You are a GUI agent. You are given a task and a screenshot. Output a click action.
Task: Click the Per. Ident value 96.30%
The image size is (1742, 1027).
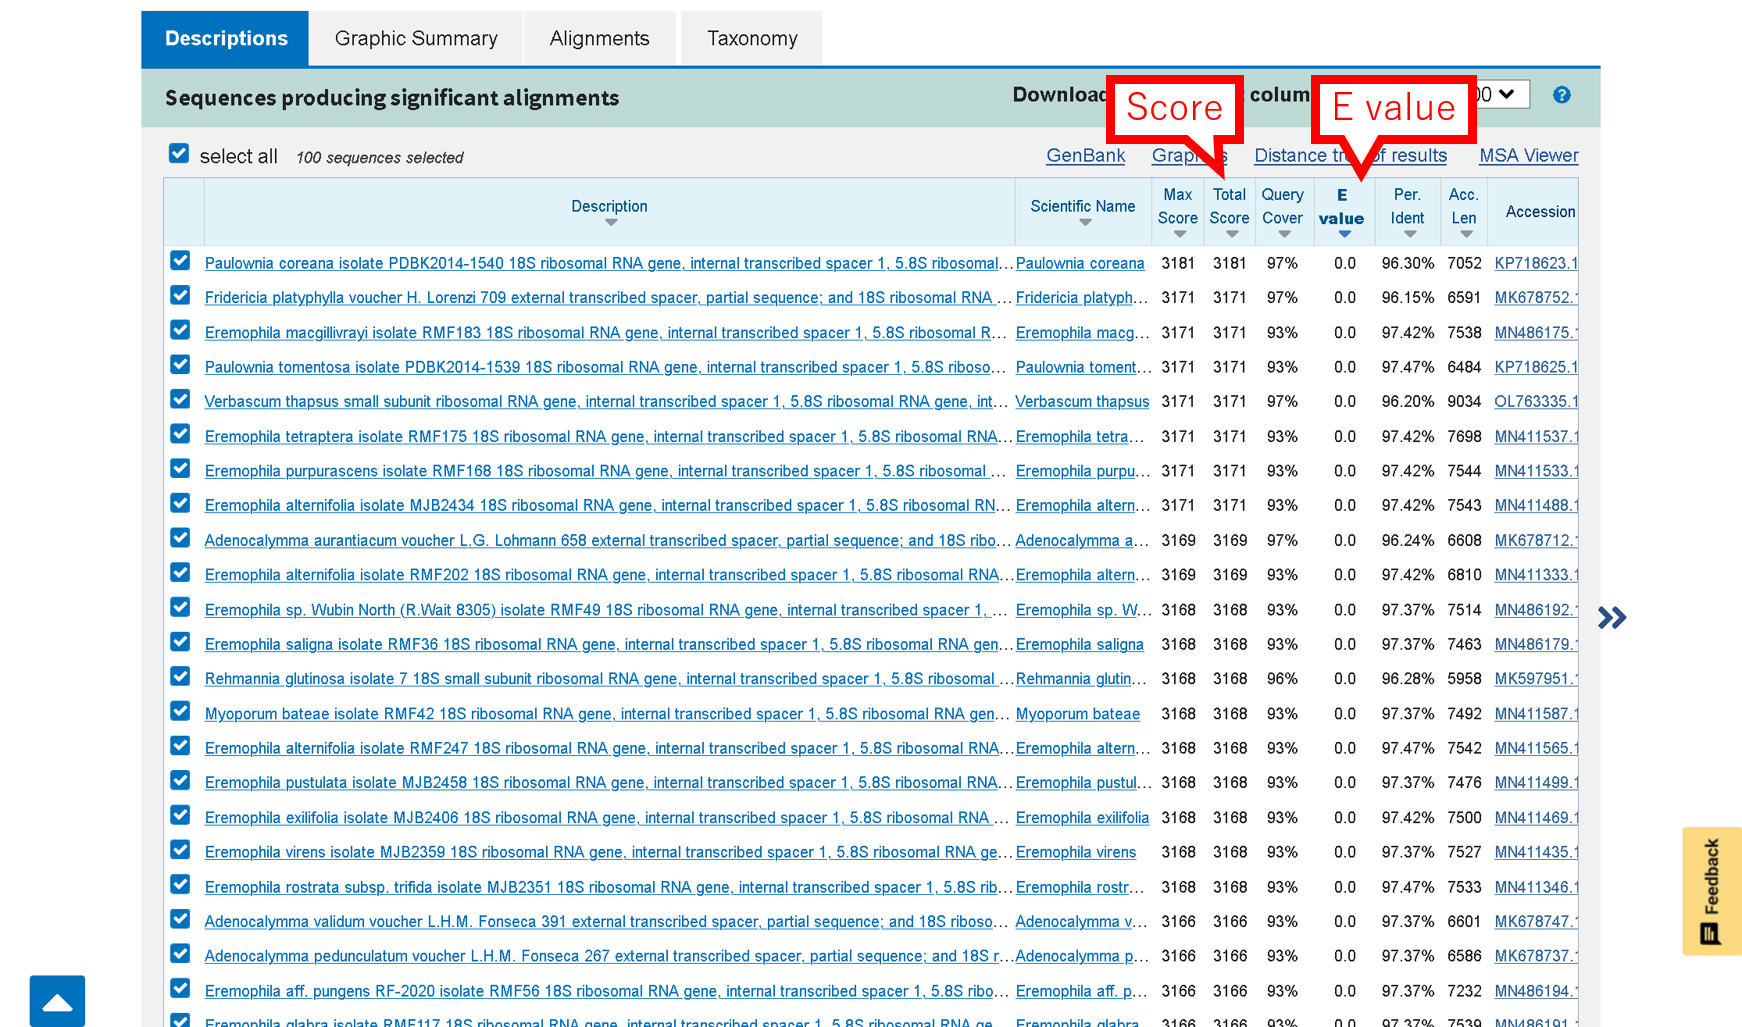coord(1407,263)
